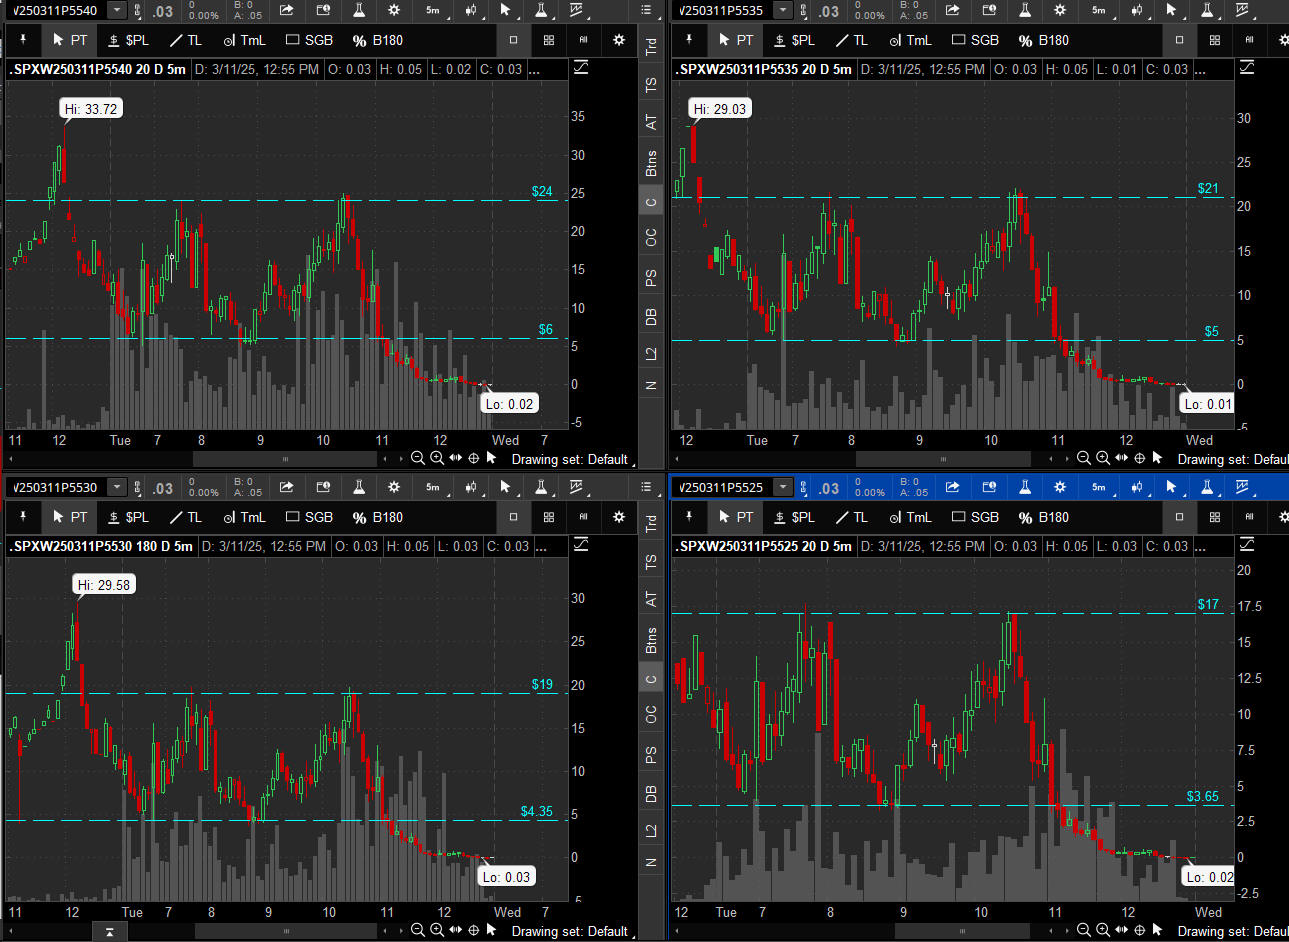Open studies flask icon on P5535 chart
1289x942 pixels.
[x=1025, y=11]
